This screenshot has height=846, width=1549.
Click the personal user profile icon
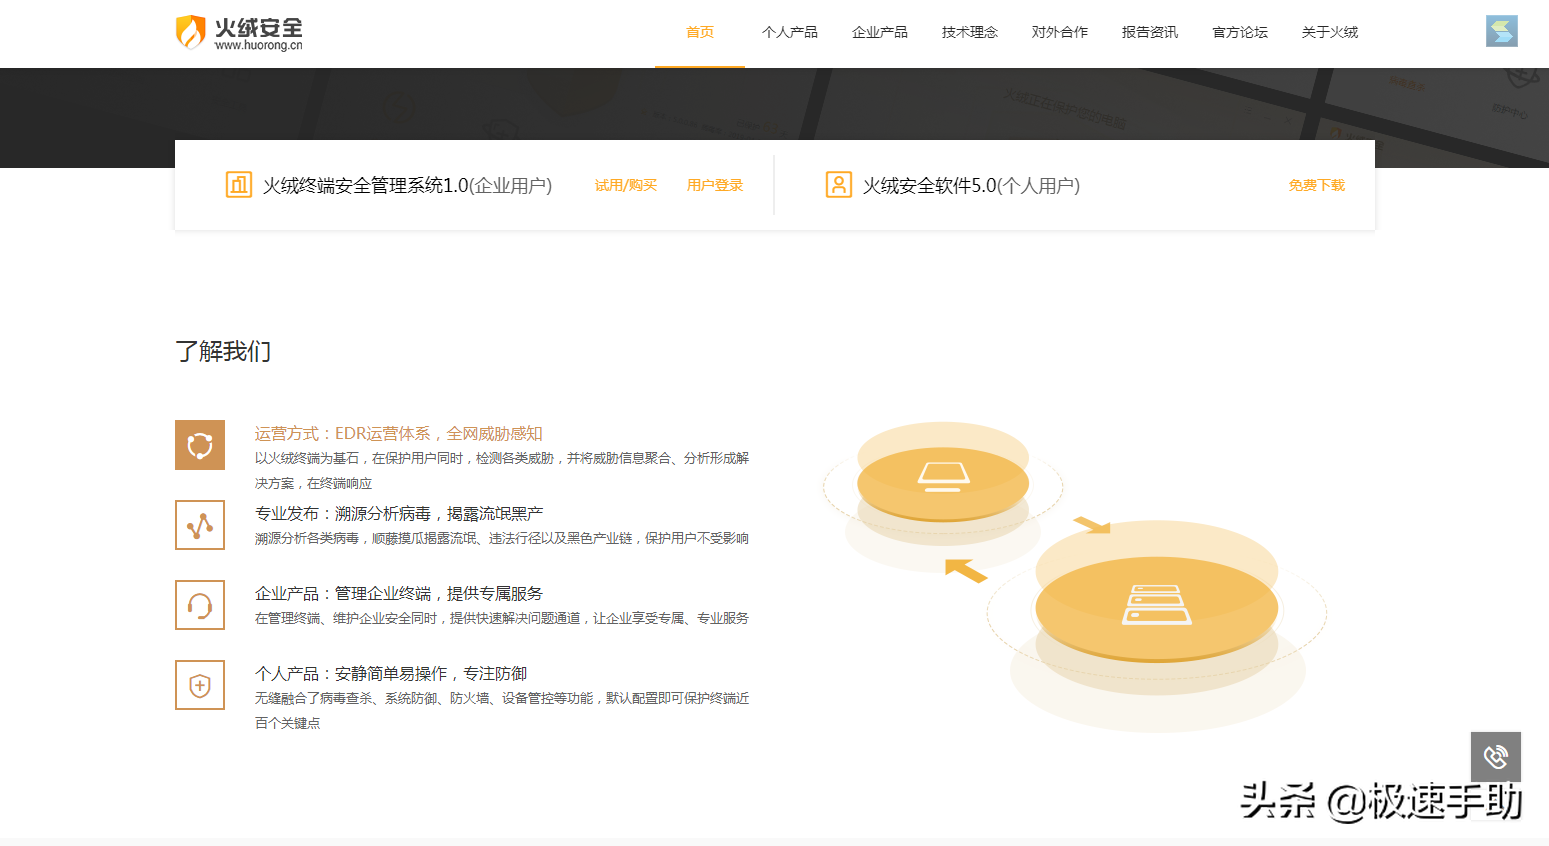click(x=838, y=184)
